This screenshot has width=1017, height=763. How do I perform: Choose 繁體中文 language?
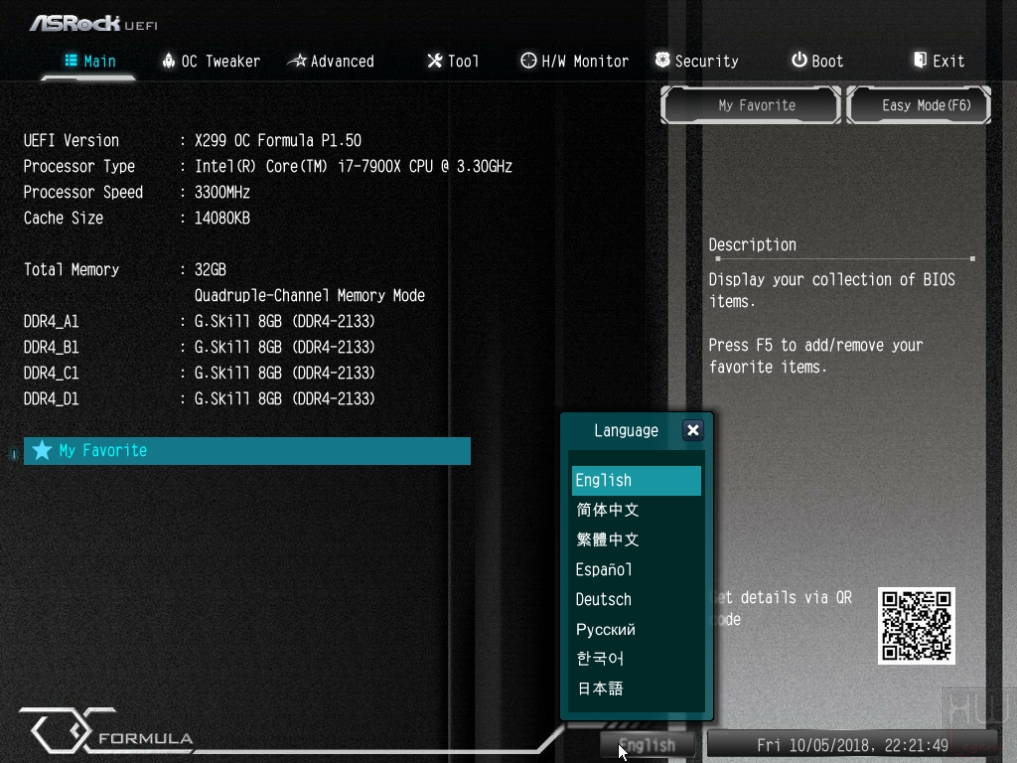pos(636,540)
